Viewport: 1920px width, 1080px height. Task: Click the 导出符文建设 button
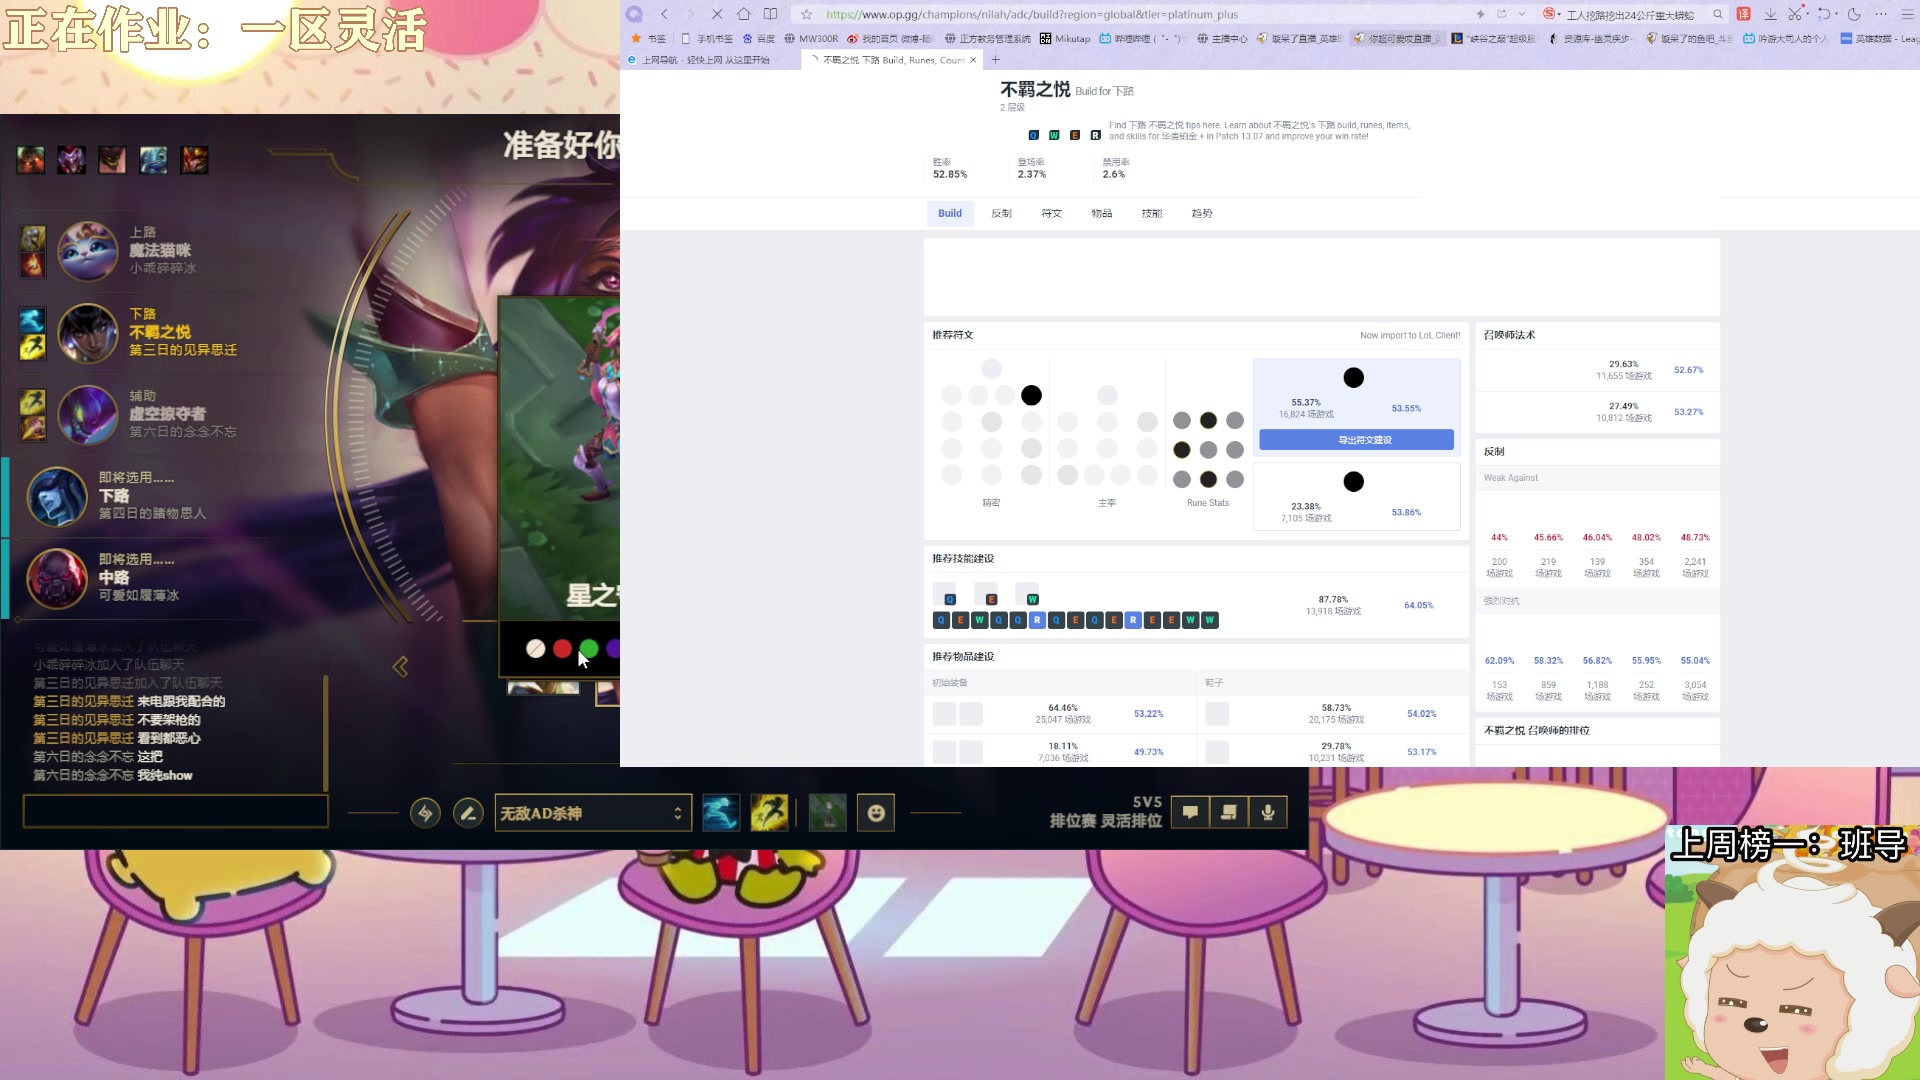point(1356,440)
